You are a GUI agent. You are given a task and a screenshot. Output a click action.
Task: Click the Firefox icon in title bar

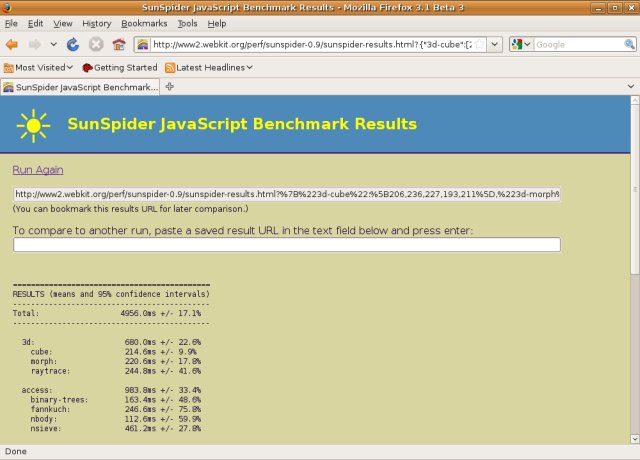pos(7,7)
